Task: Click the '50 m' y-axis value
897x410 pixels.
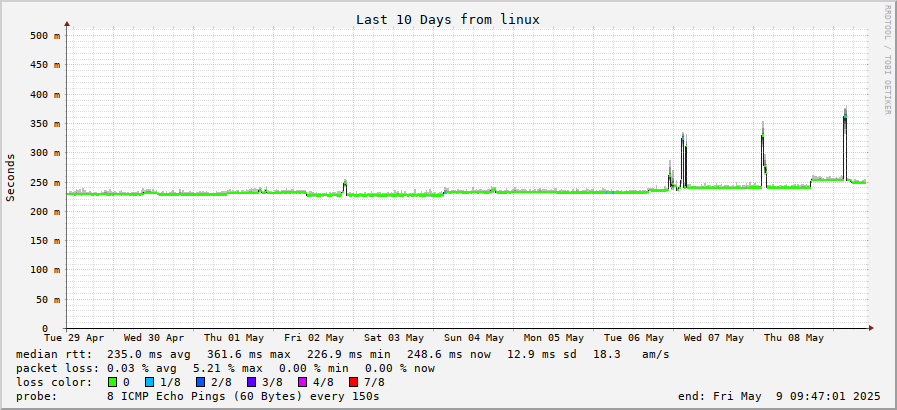Action: tap(48, 300)
